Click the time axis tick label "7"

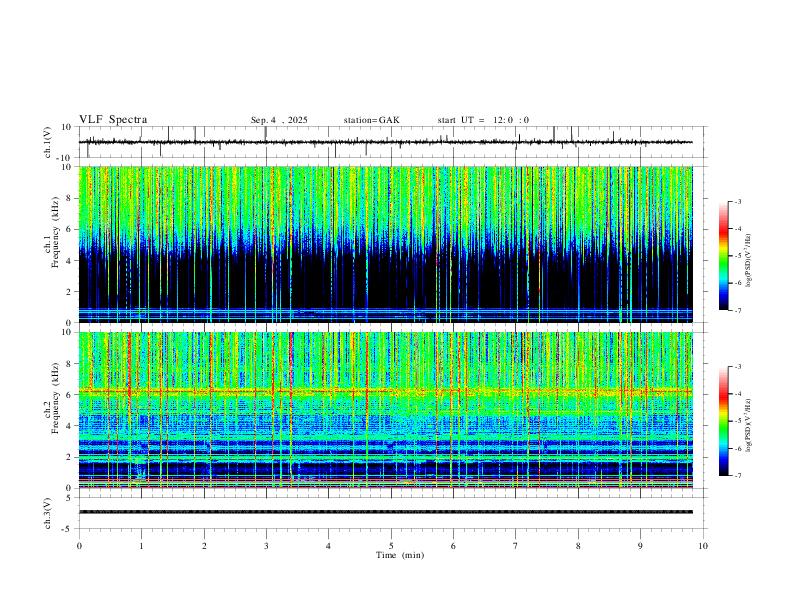coord(516,546)
